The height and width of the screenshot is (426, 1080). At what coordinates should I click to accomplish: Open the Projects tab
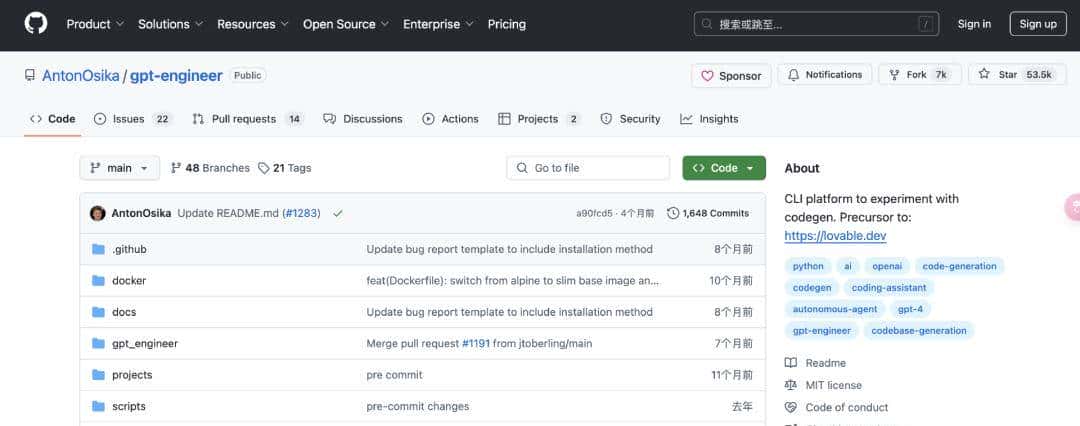tap(539, 119)
